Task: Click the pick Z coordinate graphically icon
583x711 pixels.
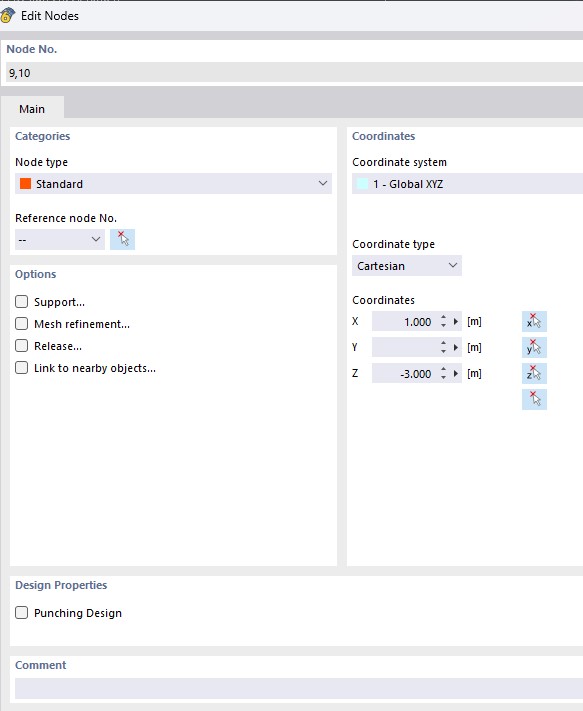Action: pyautogui.click(x=534, y=374)
